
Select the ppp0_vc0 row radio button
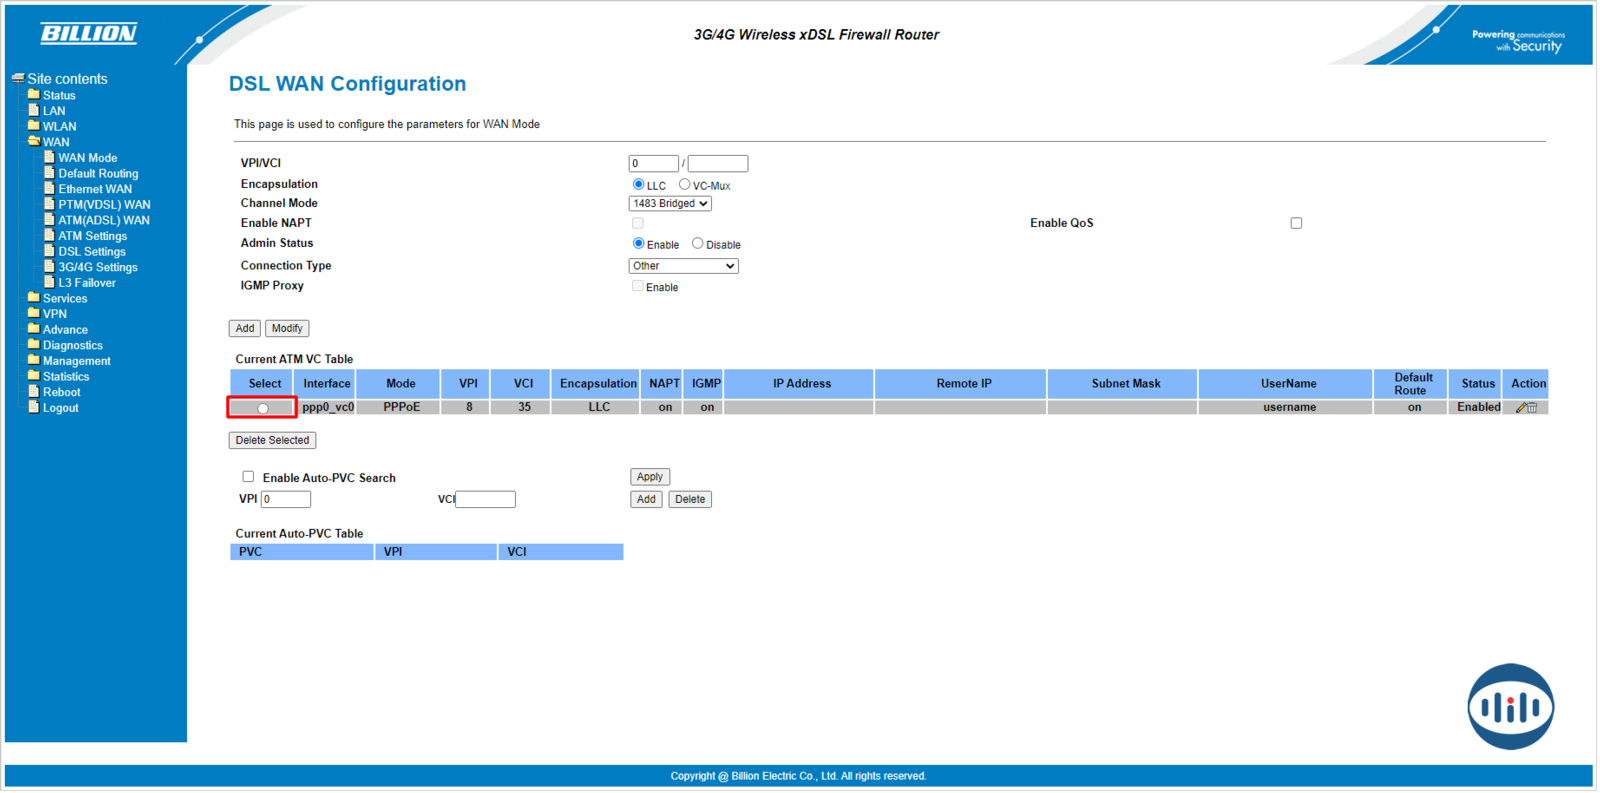point(263,409)
